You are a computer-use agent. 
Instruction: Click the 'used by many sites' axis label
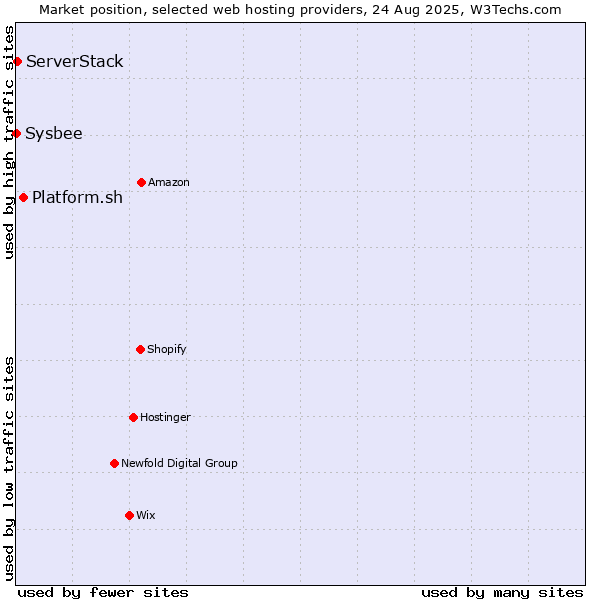(x=502, y=593)
